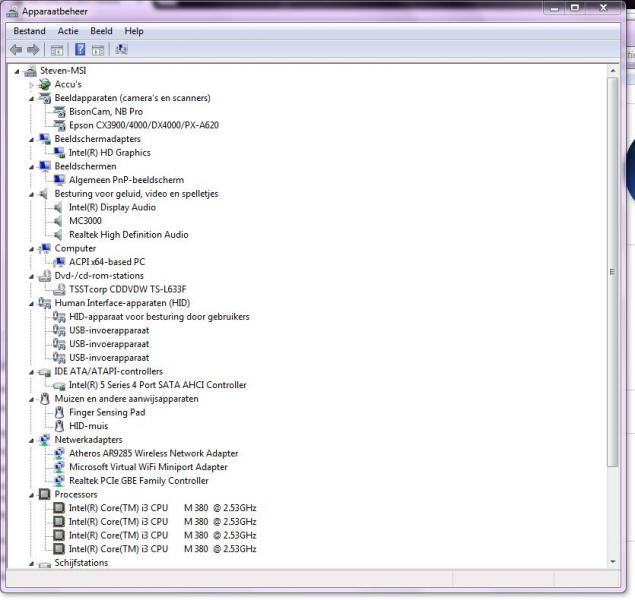Click the HID-muis mouse icon
Viewport: 635px width, 600px height.
(59, 426)
